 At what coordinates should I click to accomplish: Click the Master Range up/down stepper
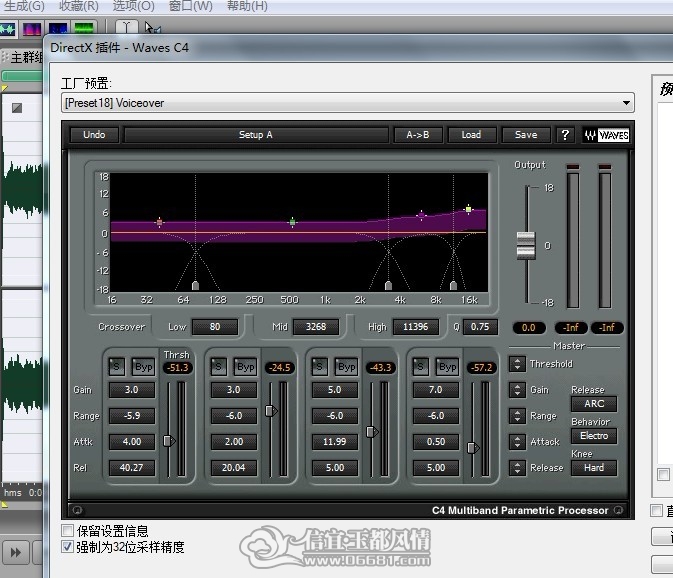pos(517,416)
